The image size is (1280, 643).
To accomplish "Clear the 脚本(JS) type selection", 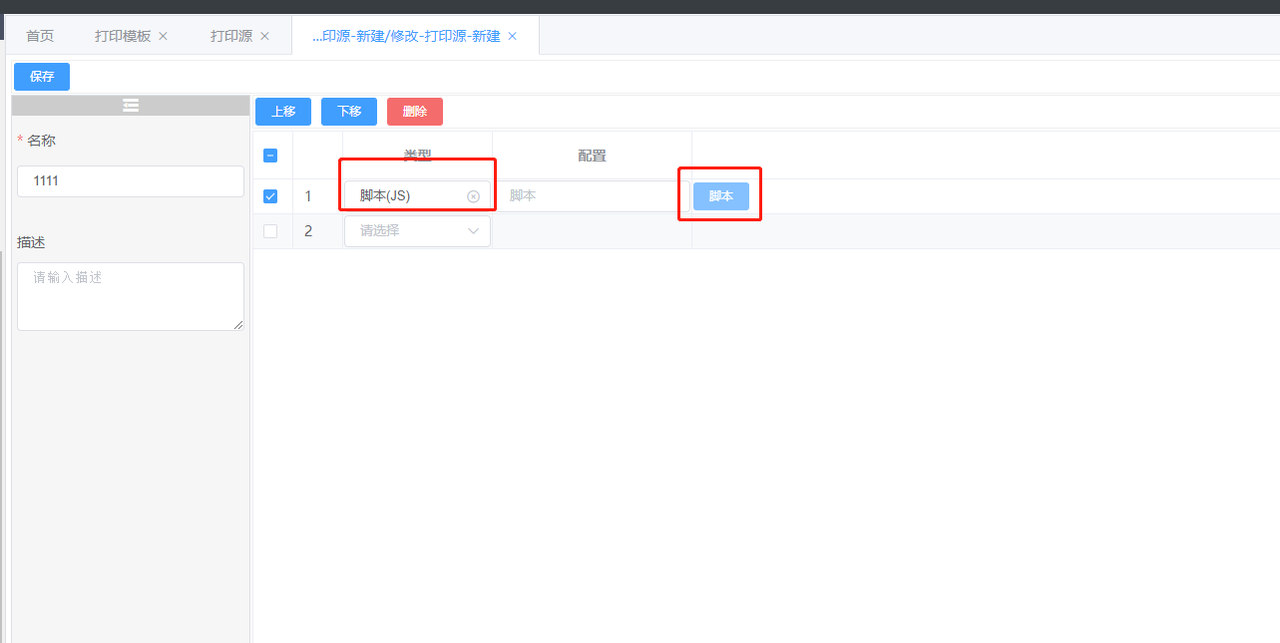I will pyautogui.click(x=474, y=196).
